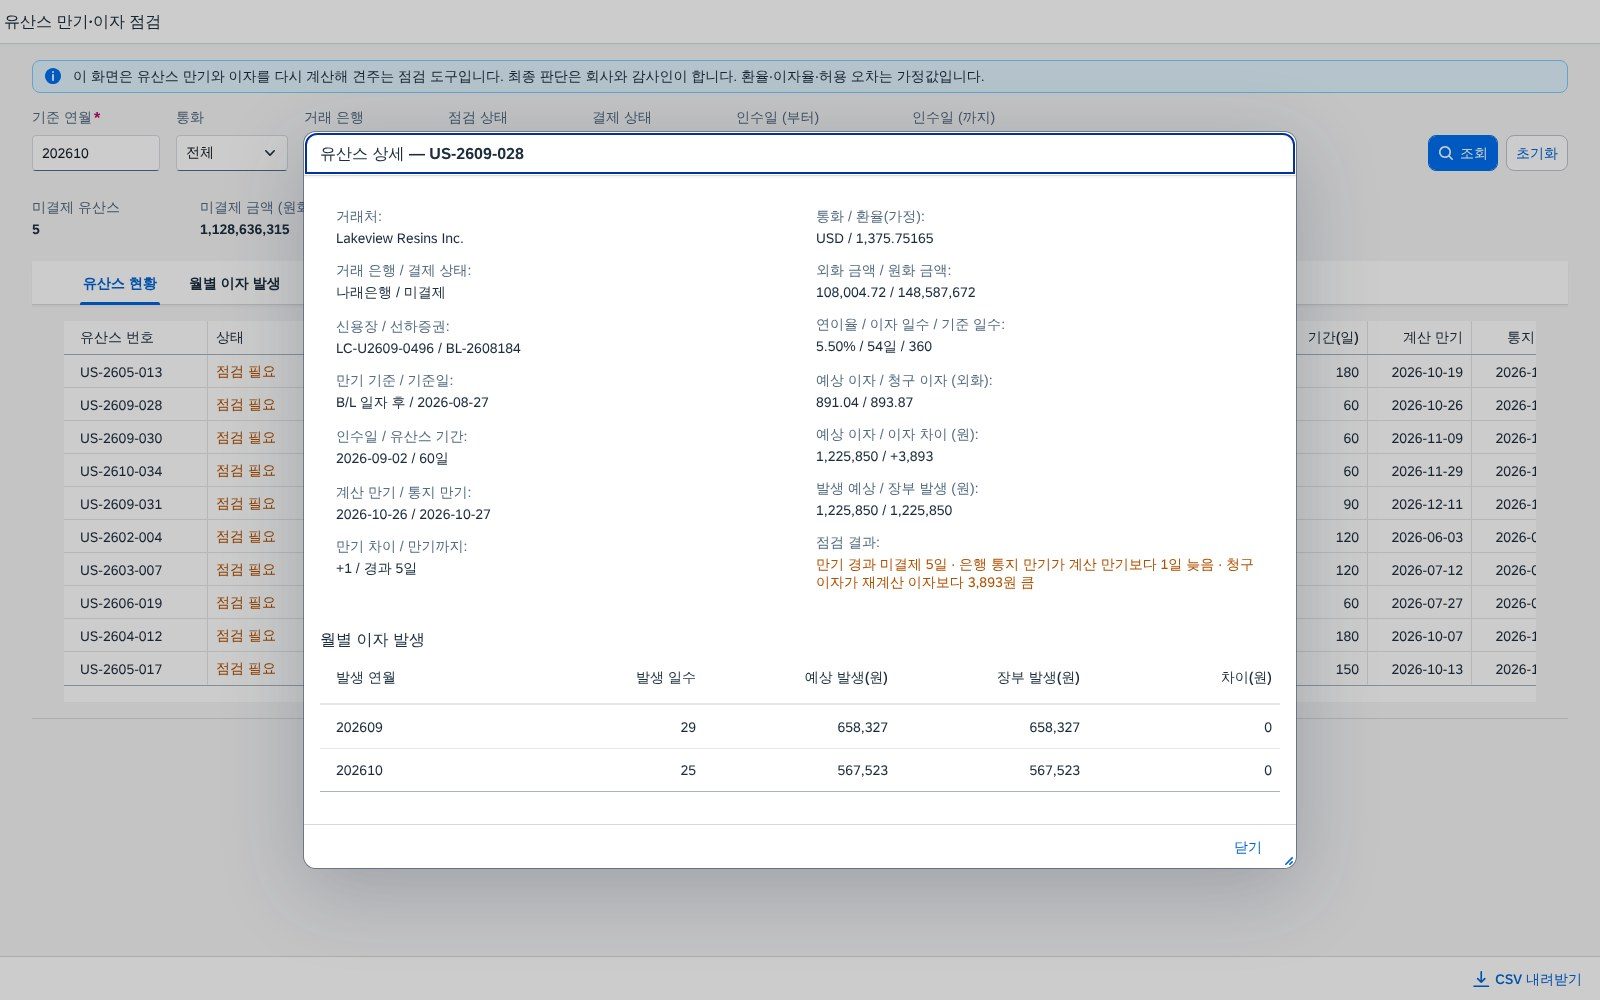This screenshot has width=1600, height=1000.
Task: Click the USD / 1,375.75165 exchange rate value
Action: (875, 238)
